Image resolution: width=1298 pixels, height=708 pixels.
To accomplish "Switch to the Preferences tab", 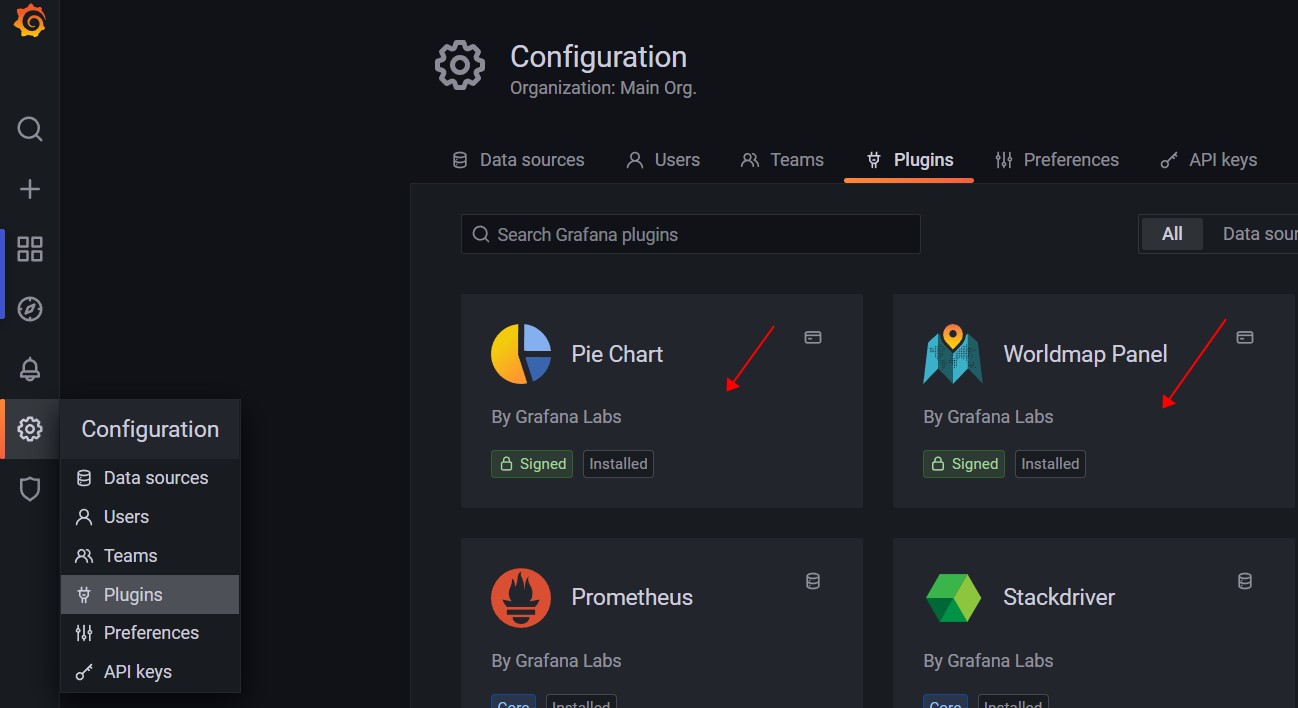I will [x=1057, y=160].
